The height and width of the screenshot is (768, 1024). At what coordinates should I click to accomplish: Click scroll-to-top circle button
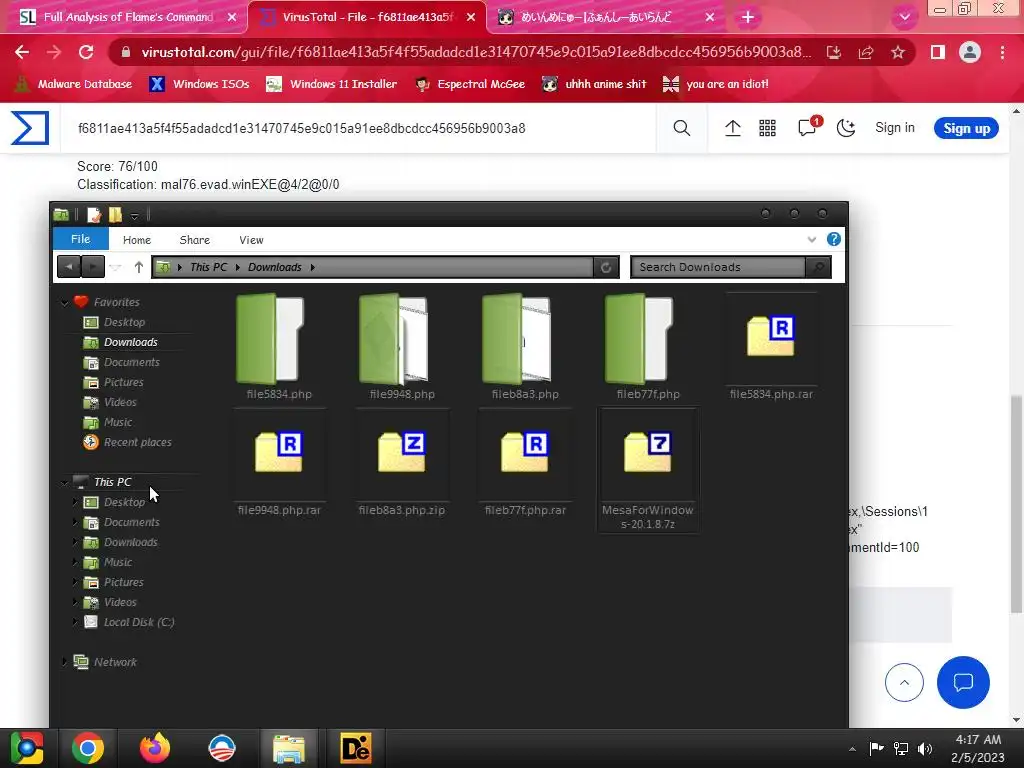pyautogui.click(x=904, y=682)
